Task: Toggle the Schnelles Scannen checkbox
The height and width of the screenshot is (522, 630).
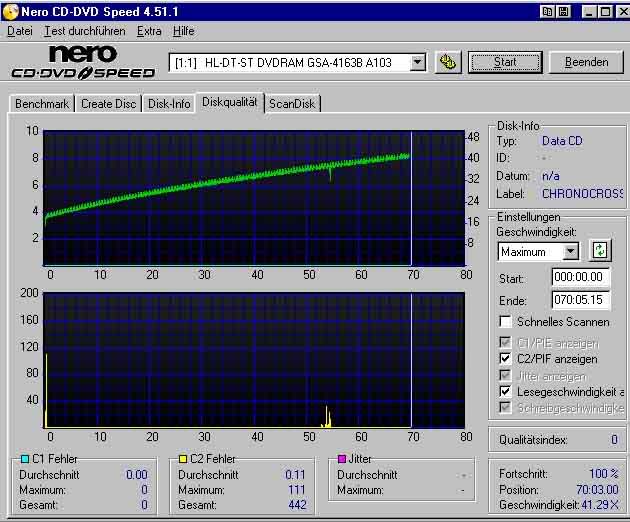Action: [x=505, y=321]
